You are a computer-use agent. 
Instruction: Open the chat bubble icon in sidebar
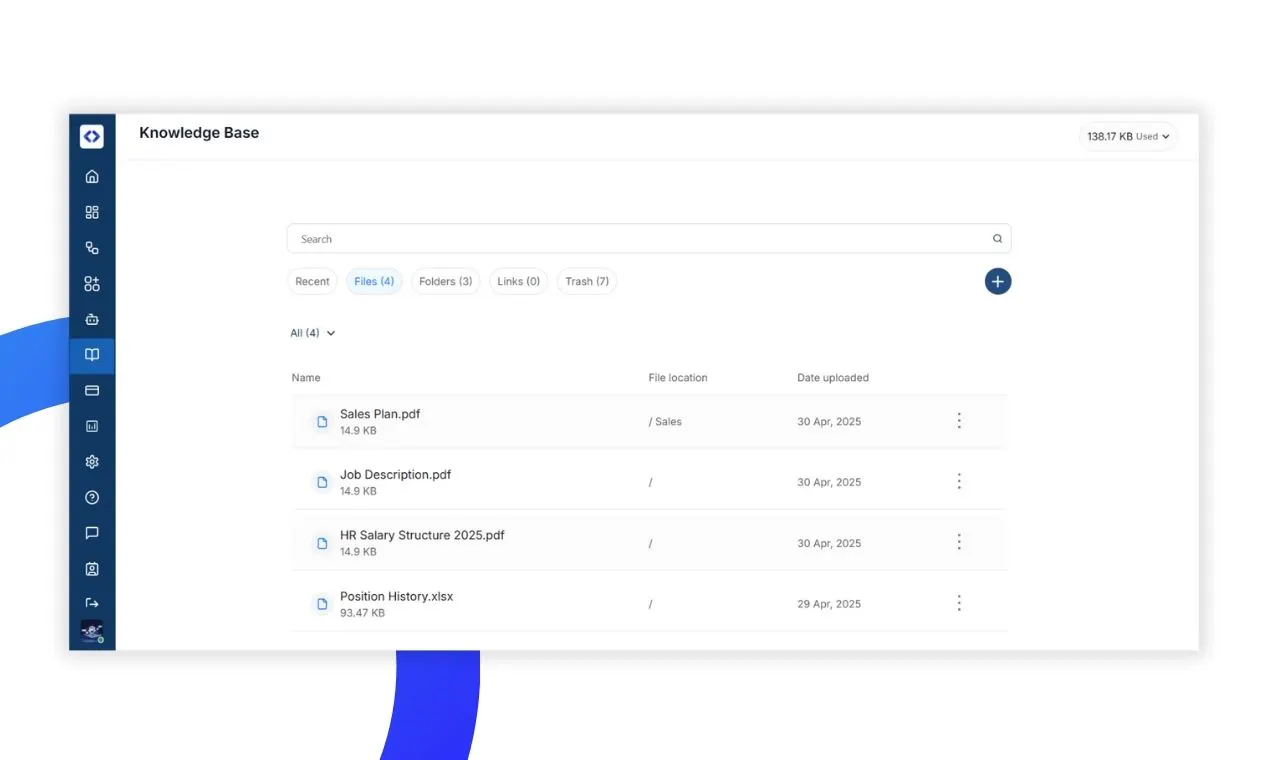click(92, 533)
